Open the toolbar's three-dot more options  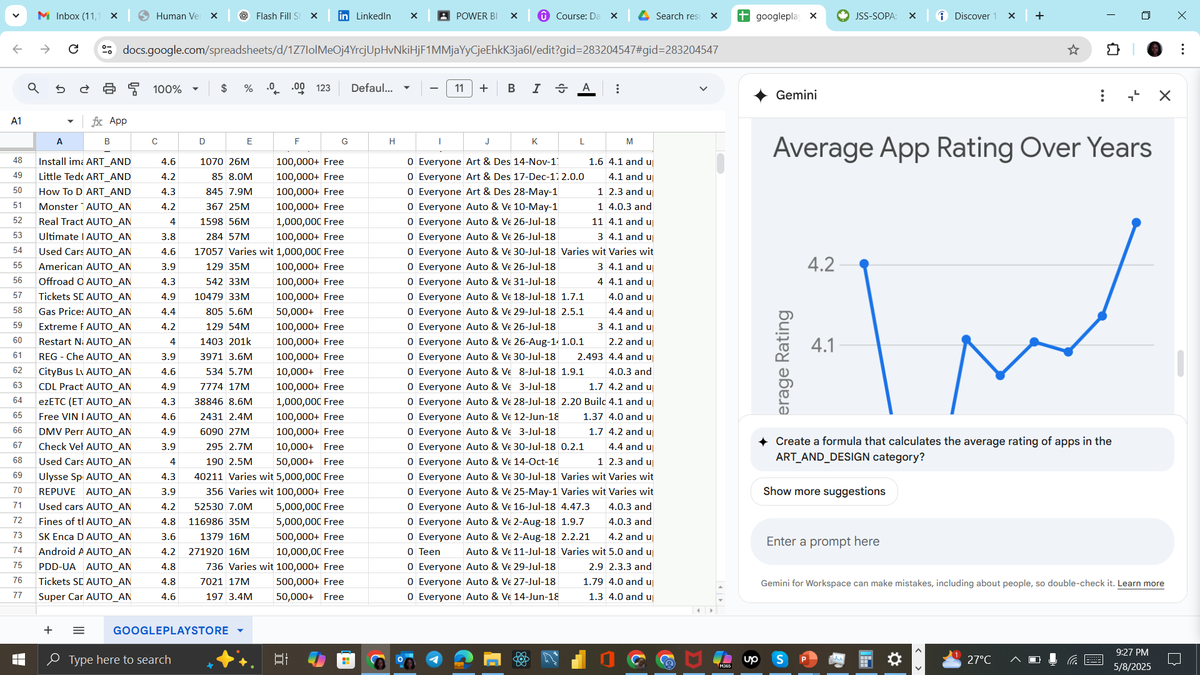click(617, 89)
